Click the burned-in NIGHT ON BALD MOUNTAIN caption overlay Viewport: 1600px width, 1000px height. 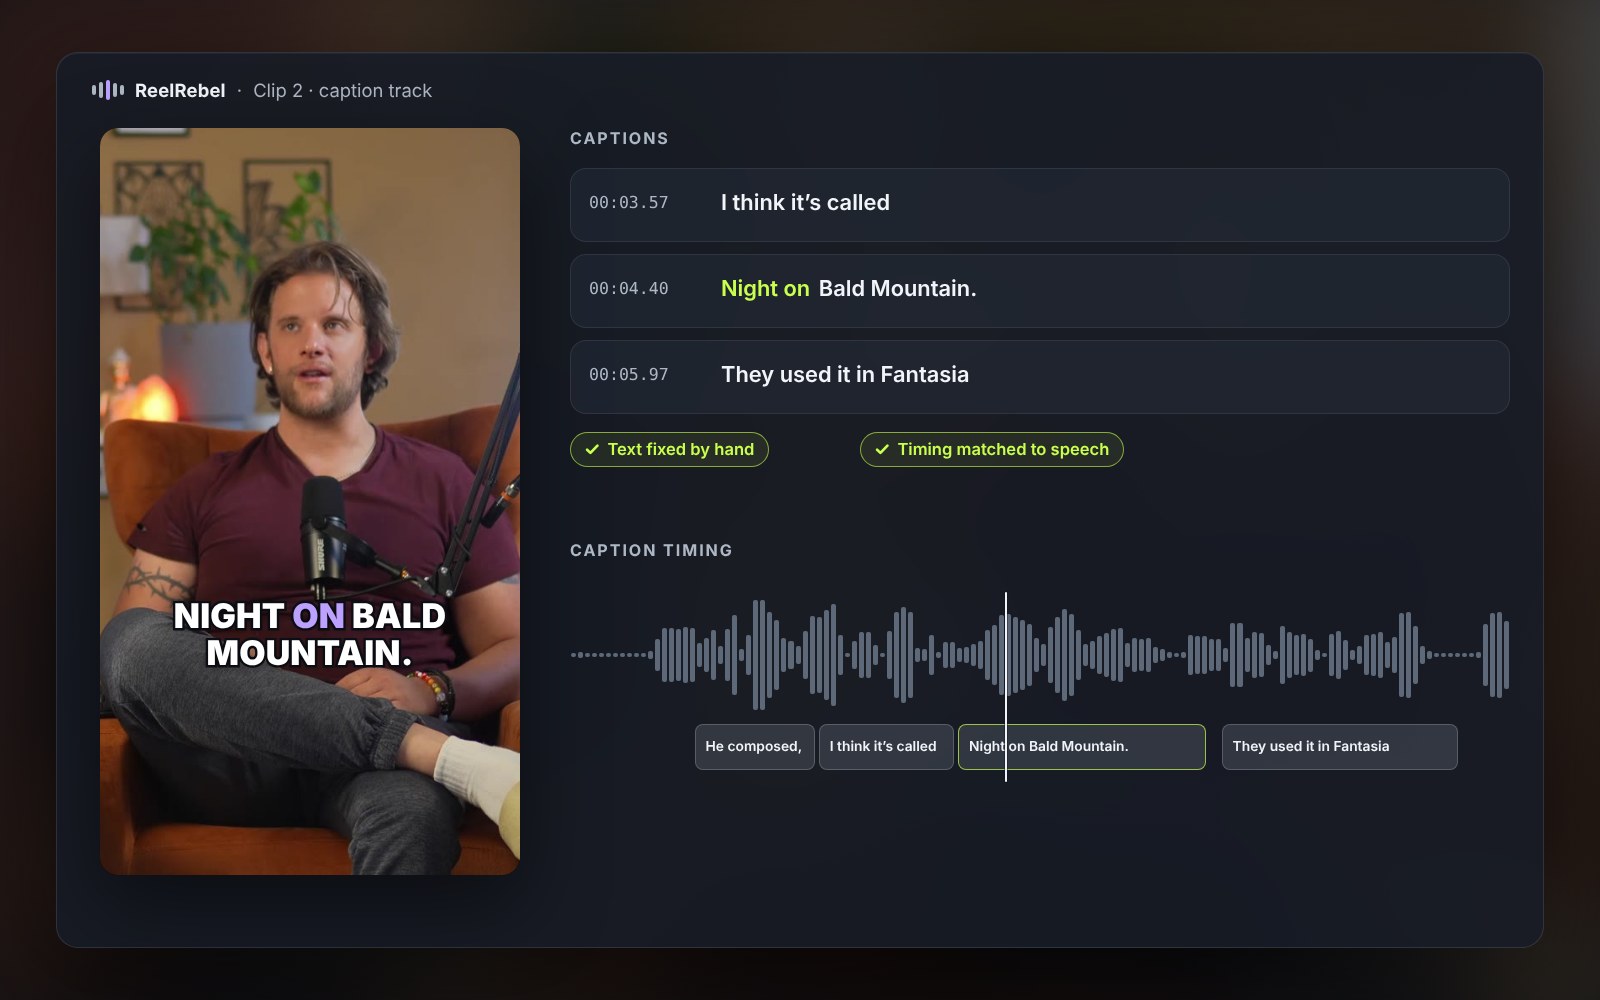click(310, 634)
